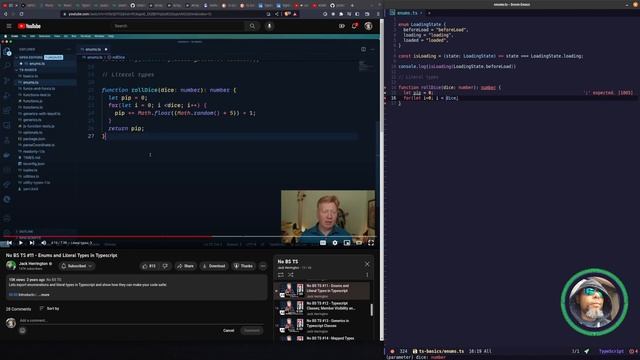
Task: Click the enums.ts tab in right editor
Action: coord(407,13)
